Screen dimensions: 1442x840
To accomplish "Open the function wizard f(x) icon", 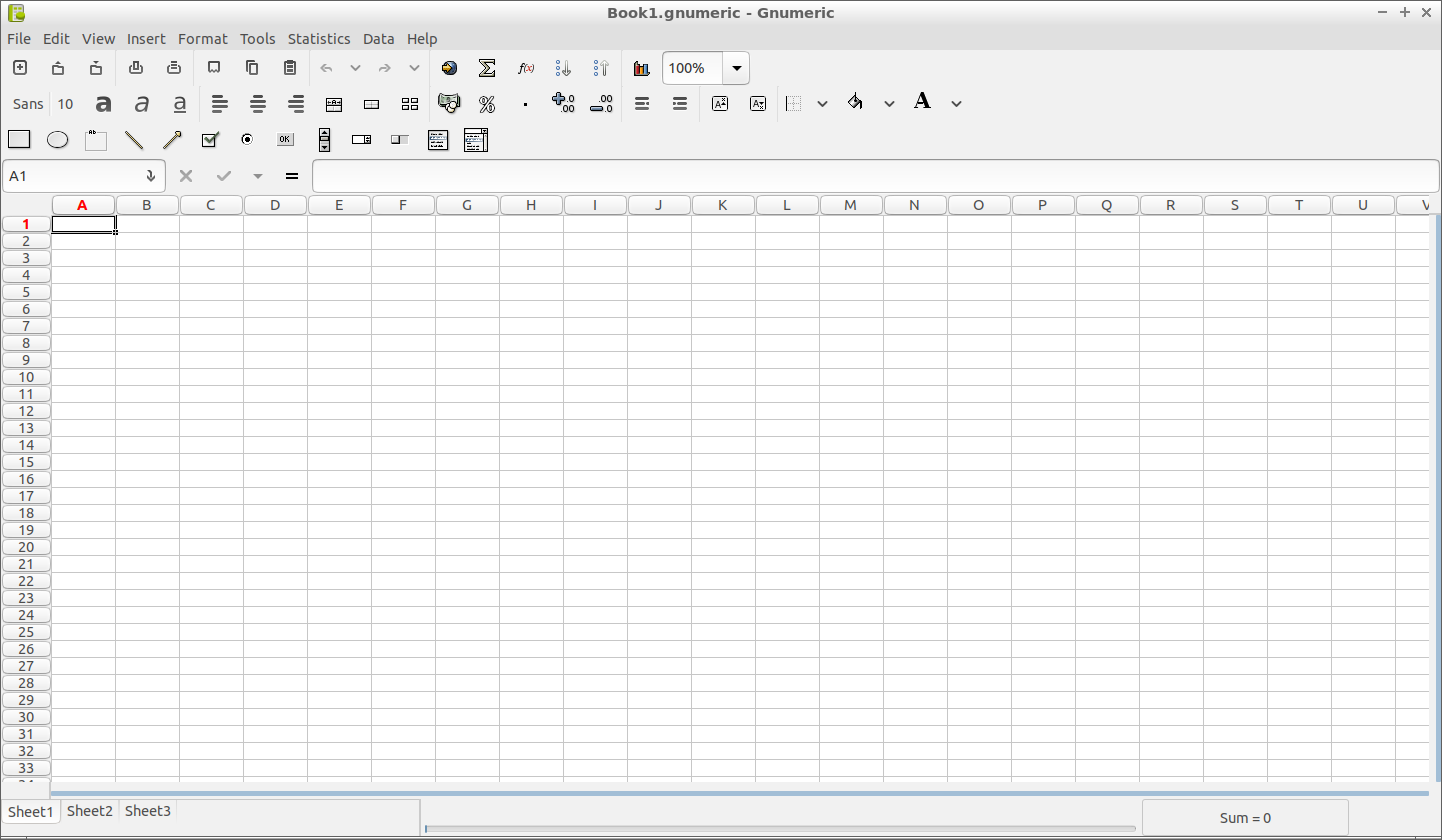I will tap(525, 68).
